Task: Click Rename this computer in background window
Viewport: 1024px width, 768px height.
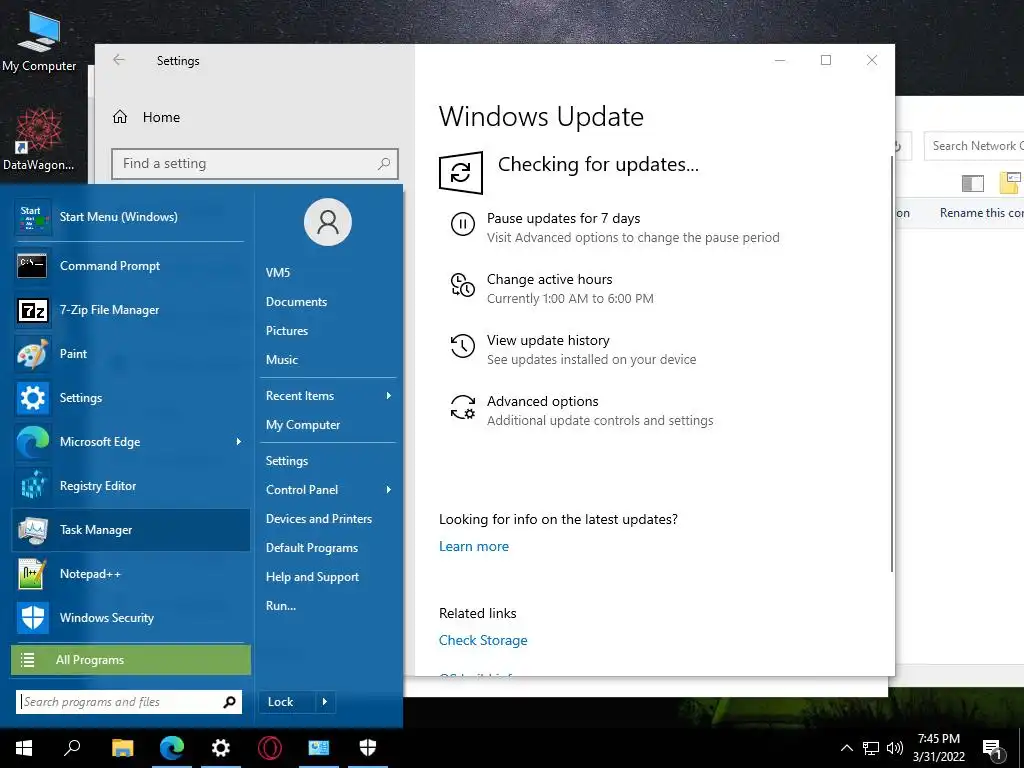Action: 982,213
